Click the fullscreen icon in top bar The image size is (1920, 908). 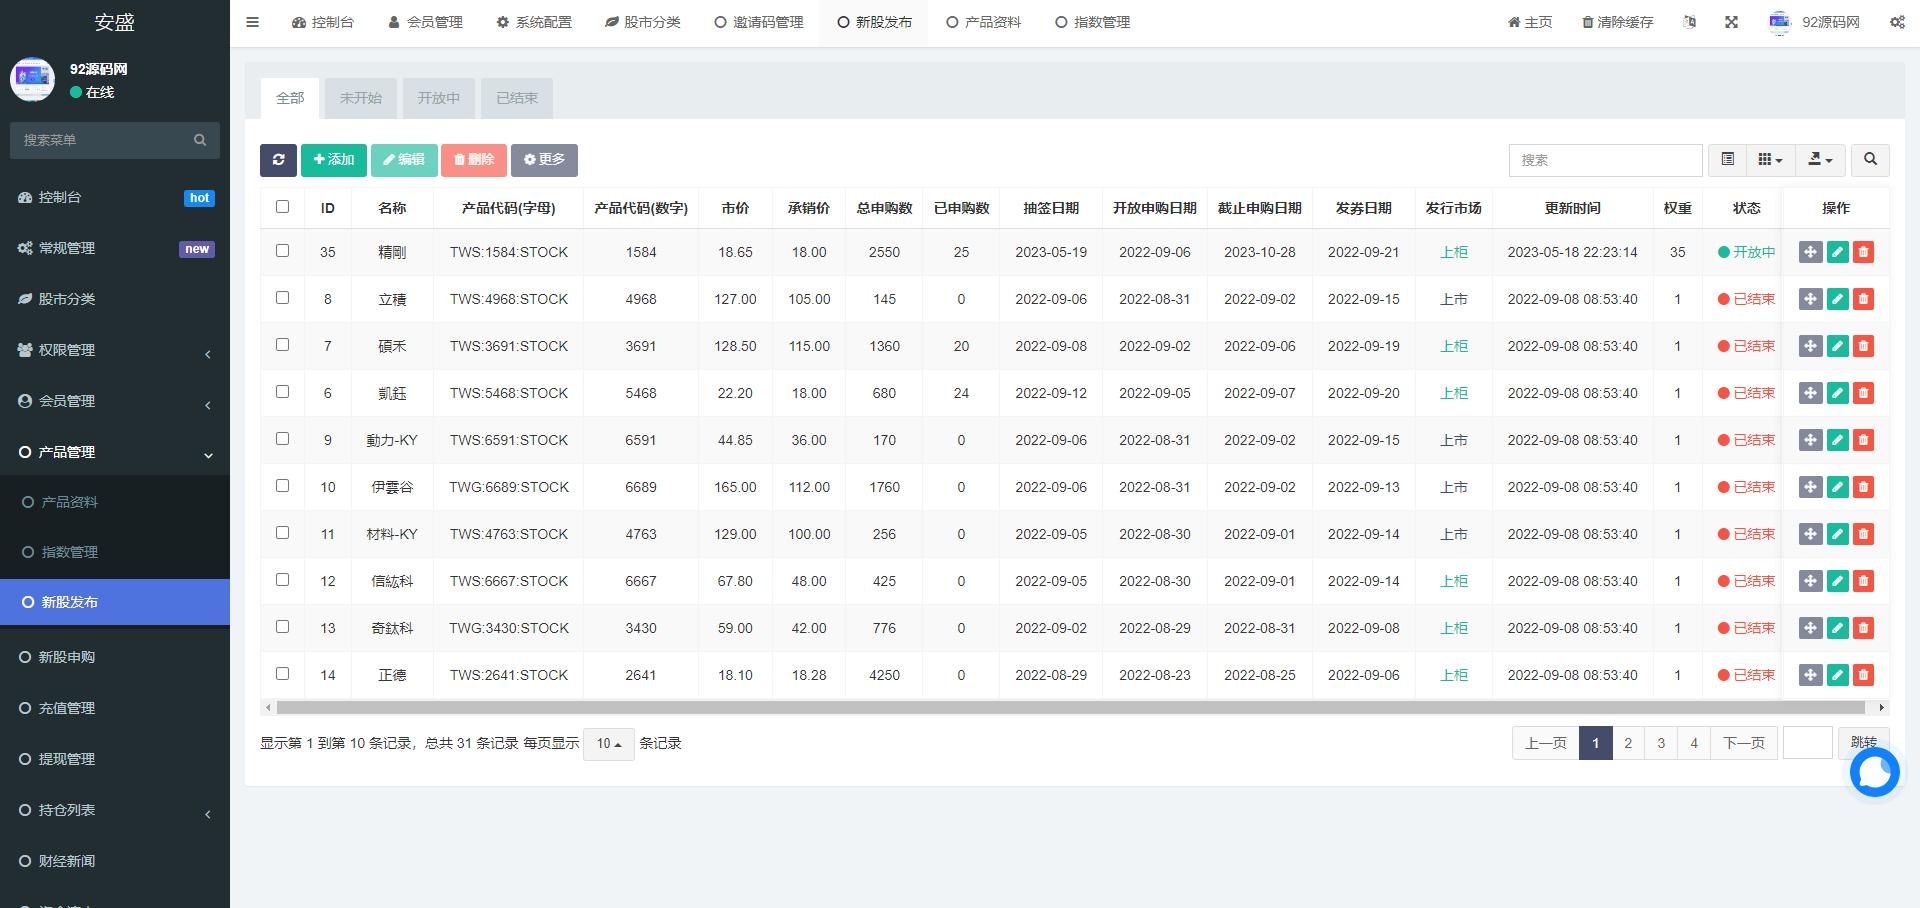point(1731,22)
